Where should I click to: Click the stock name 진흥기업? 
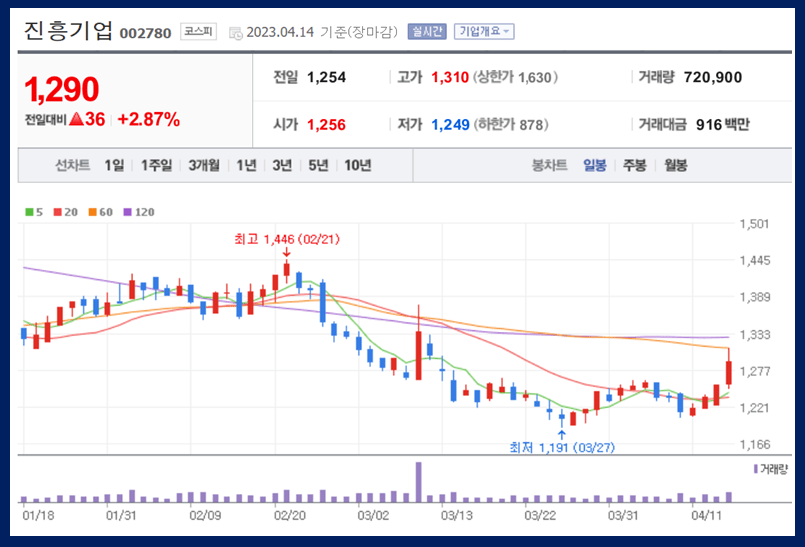(x=68, y=31)
